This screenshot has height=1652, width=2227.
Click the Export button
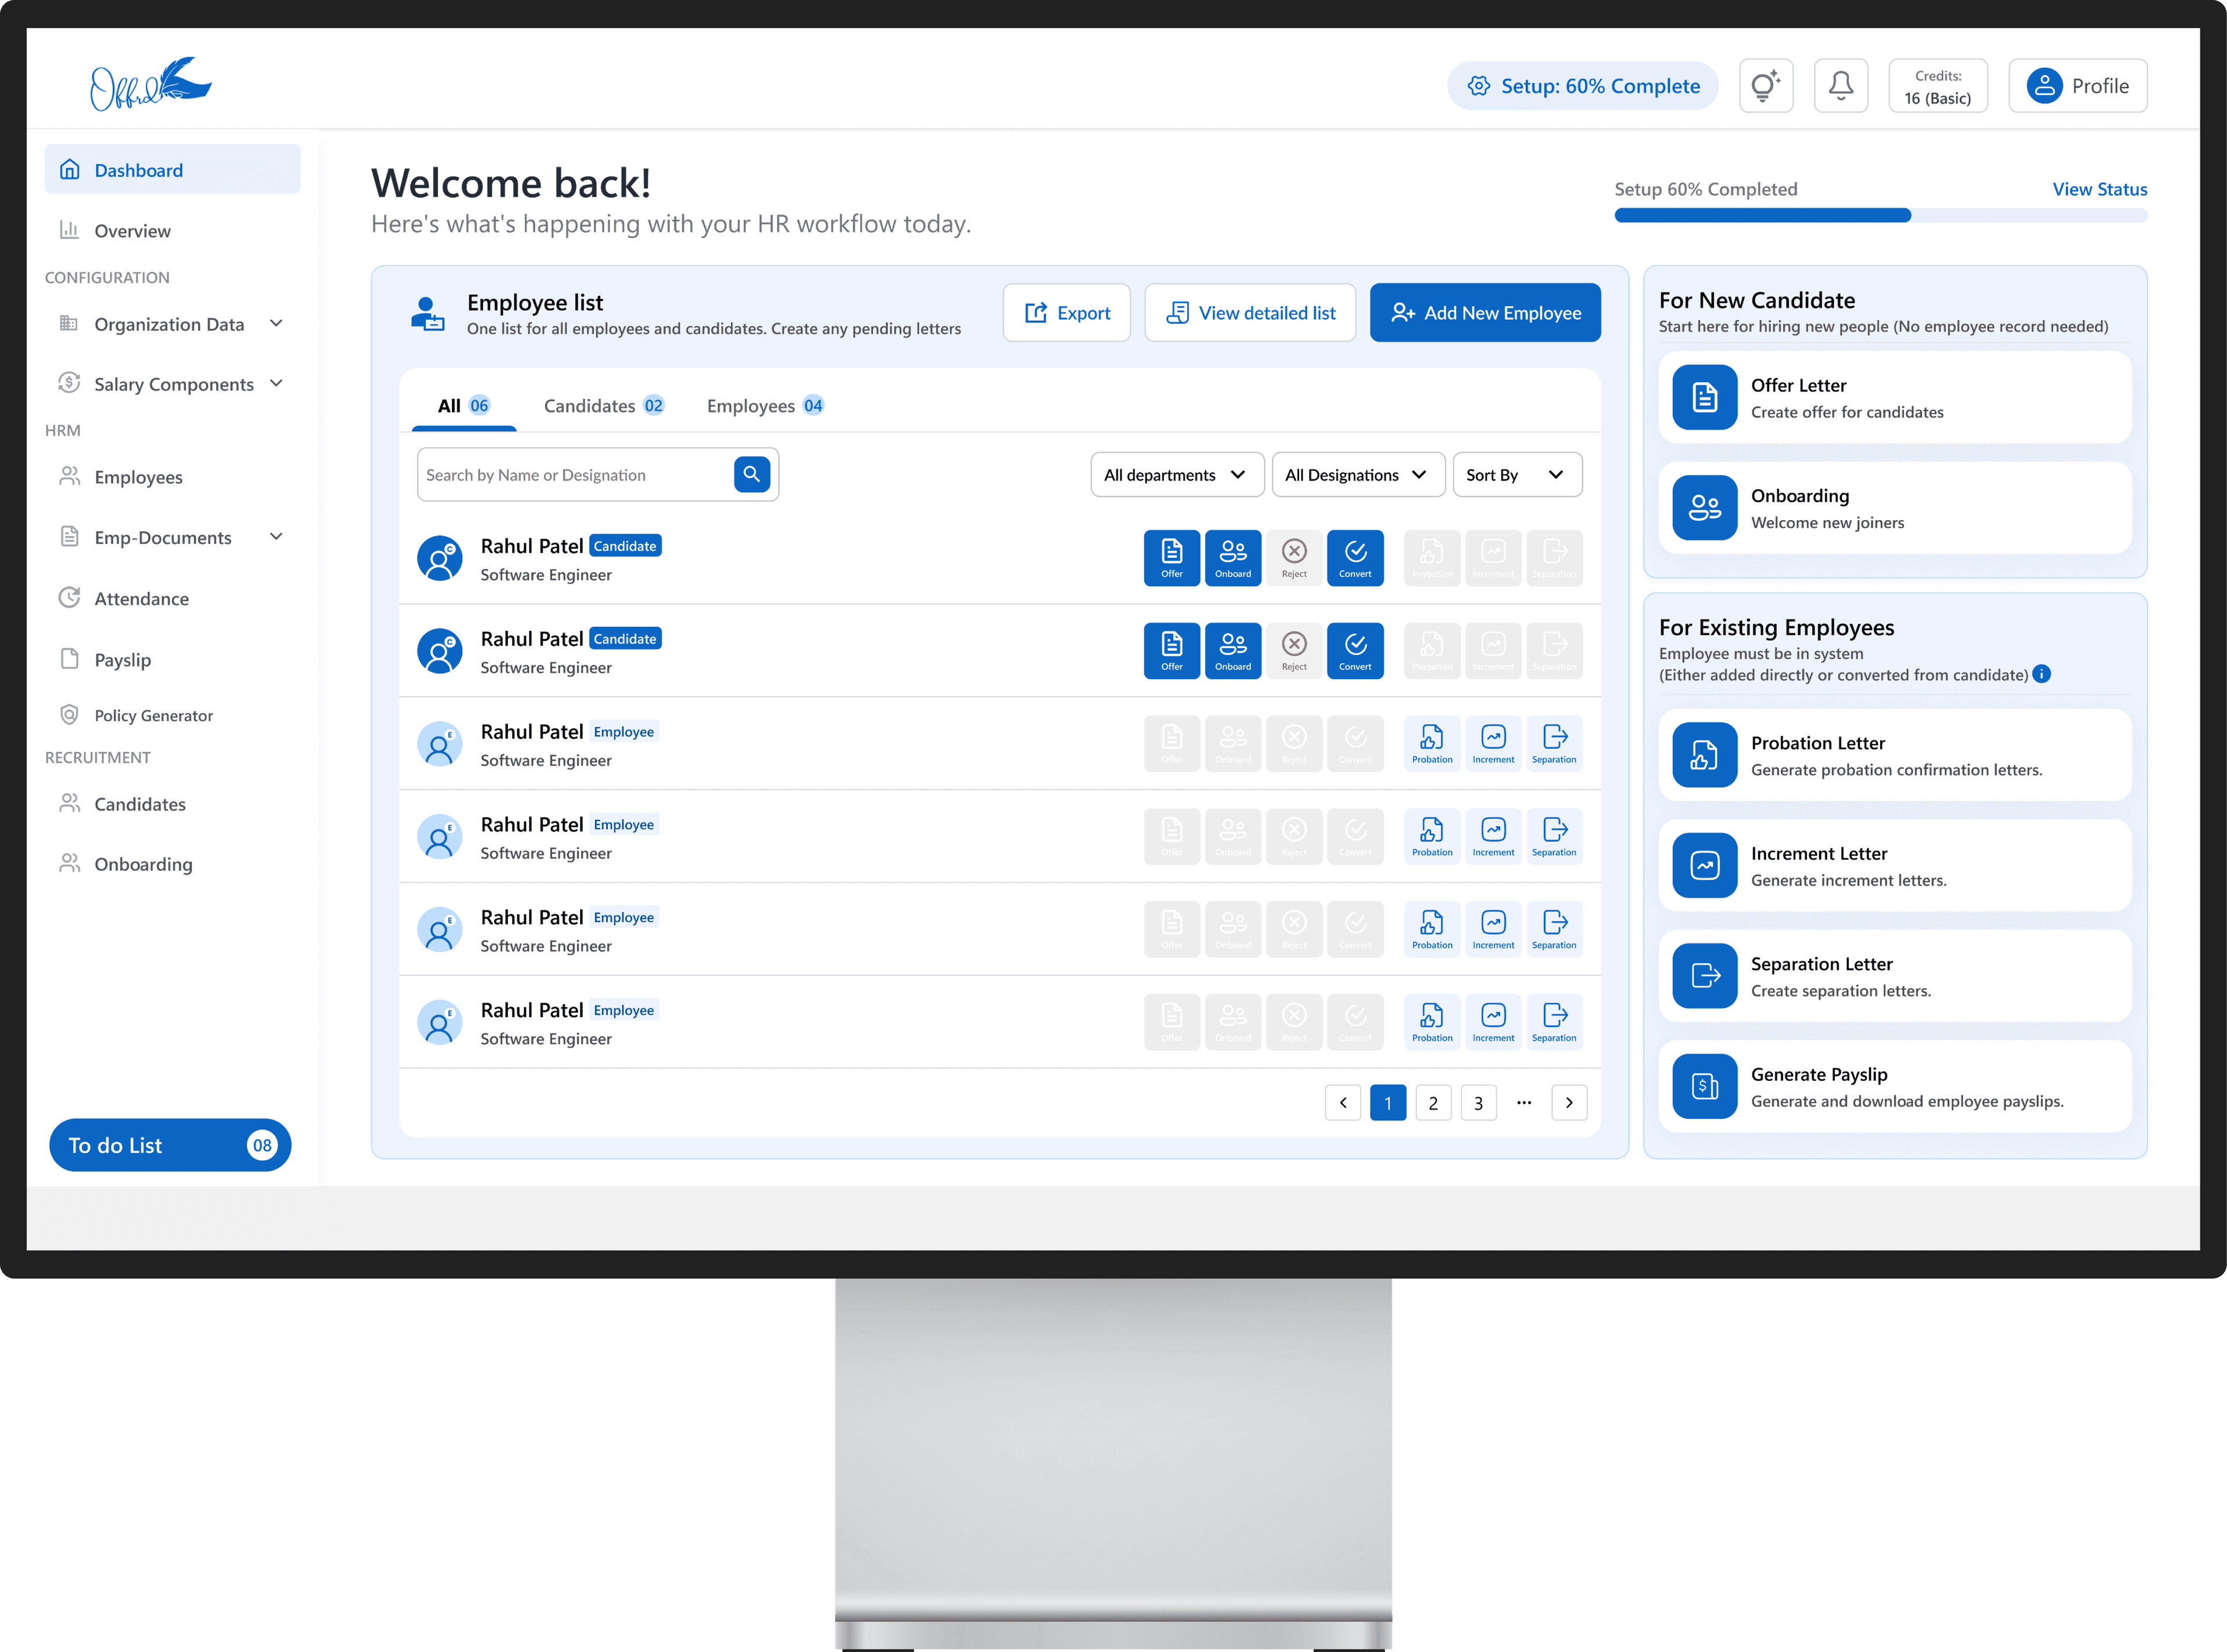click(x=1066, y=313)
